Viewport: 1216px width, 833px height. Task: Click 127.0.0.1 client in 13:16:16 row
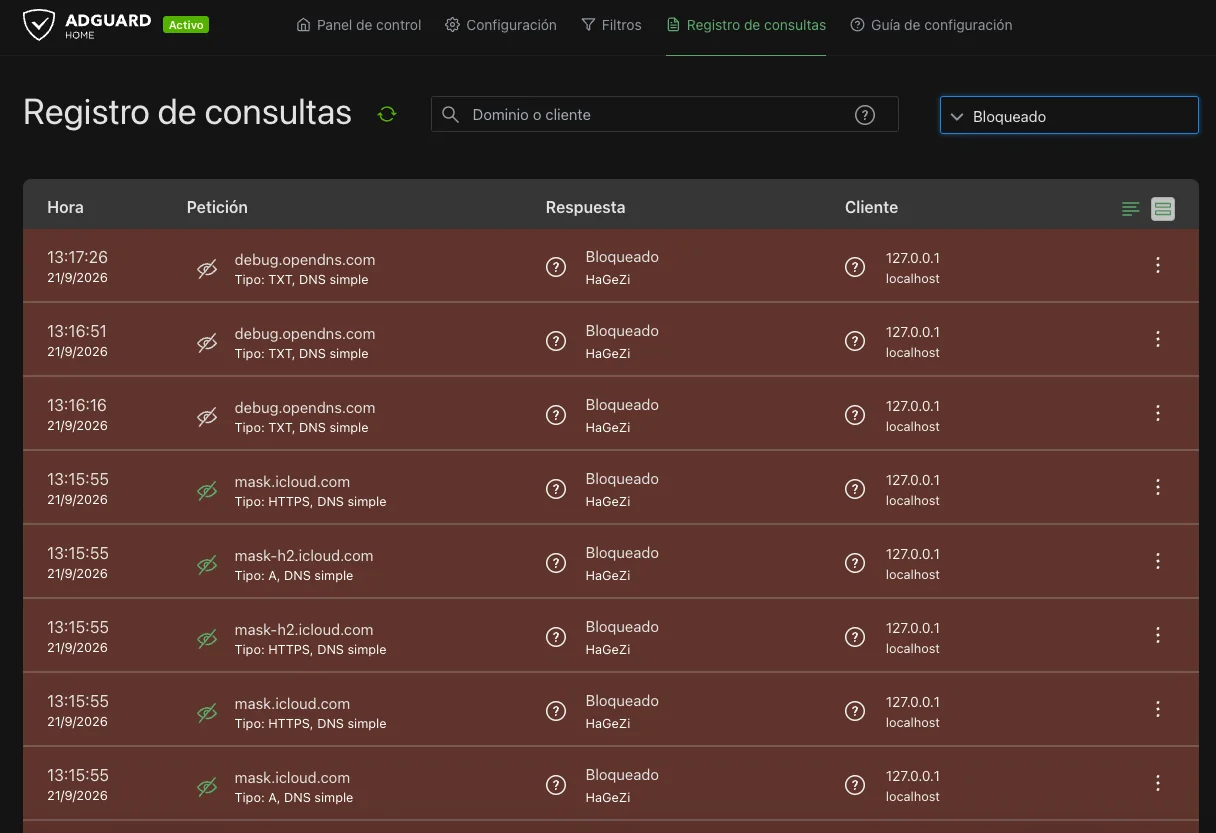(x=912, y=406)
